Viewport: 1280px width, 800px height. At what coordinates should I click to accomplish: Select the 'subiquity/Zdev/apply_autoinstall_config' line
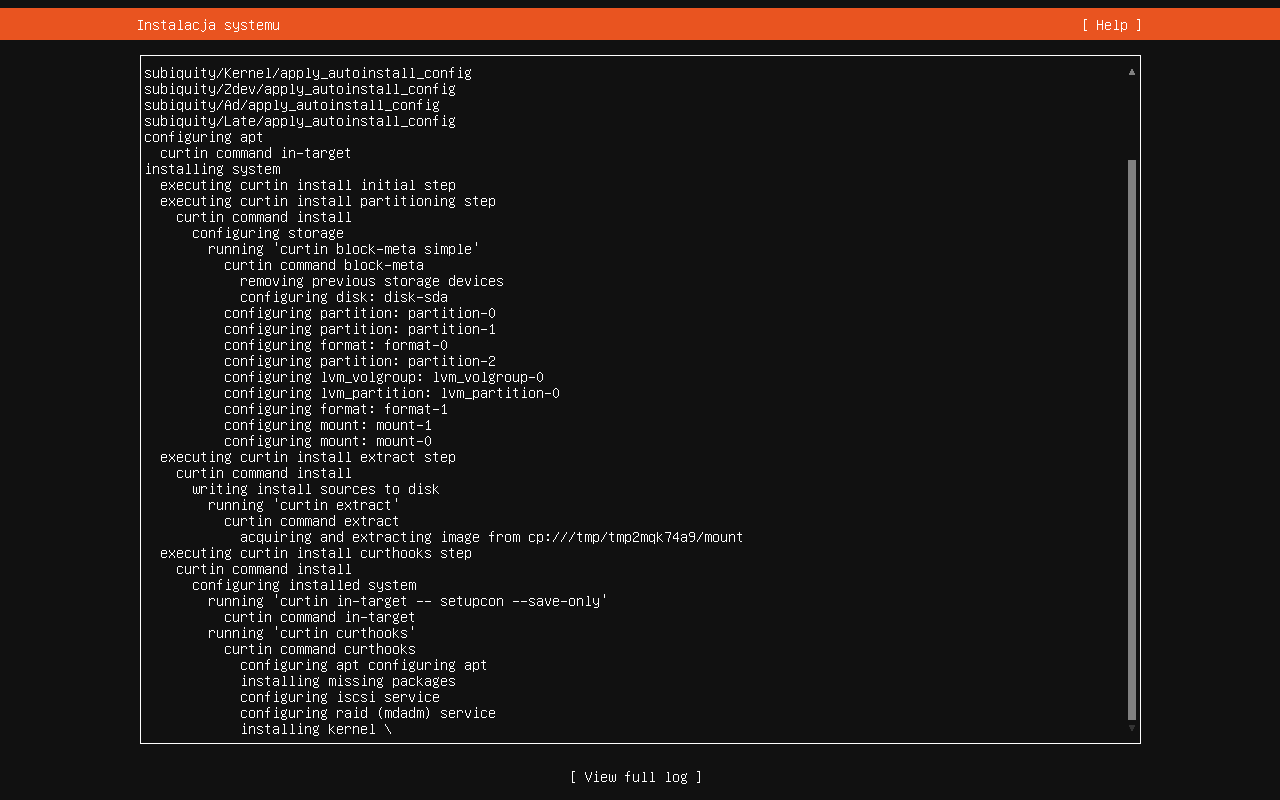300,89
